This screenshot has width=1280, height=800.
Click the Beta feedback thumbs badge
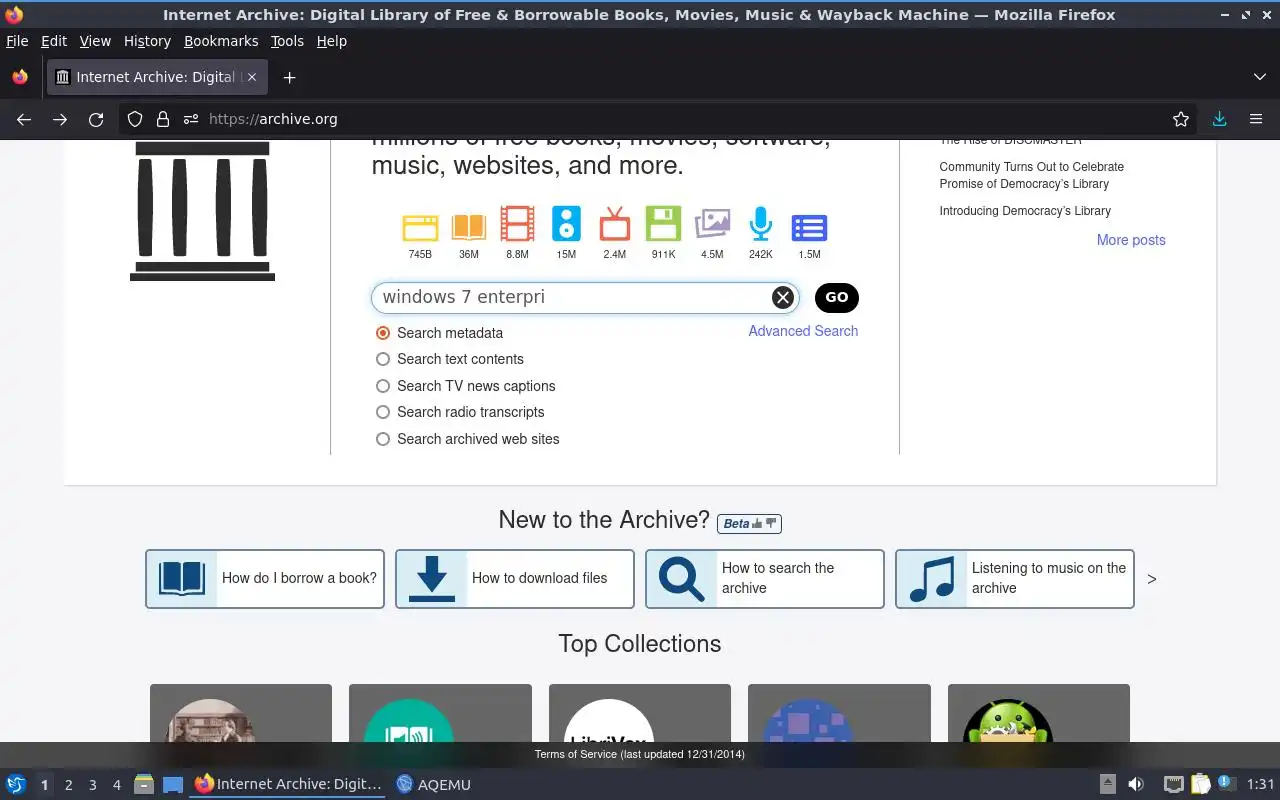749,523
